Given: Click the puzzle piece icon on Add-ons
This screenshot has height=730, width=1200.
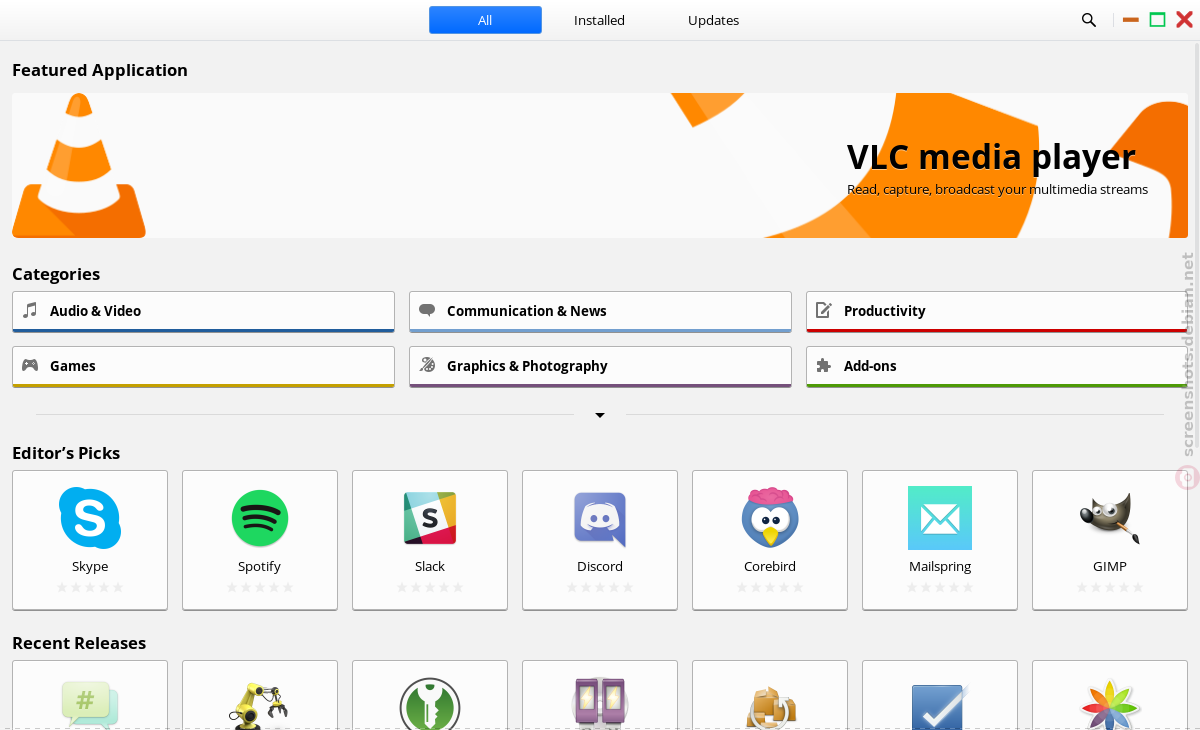Looking at the screenshot, I should point(824,365).
